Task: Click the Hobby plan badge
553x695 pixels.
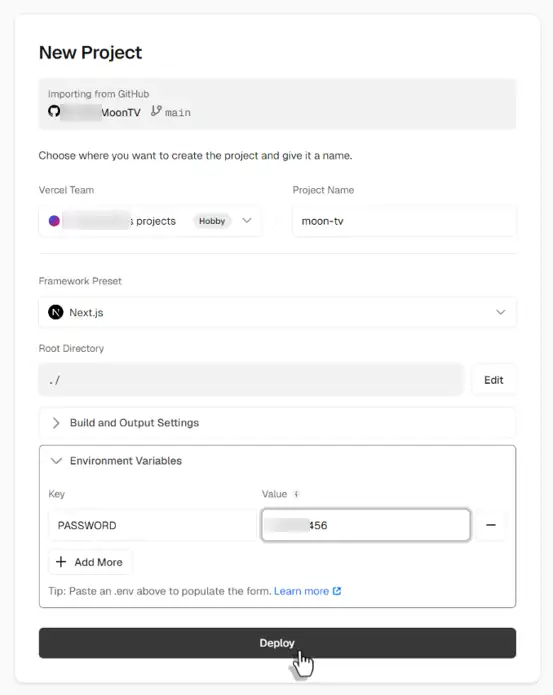Action: [212, 221]
